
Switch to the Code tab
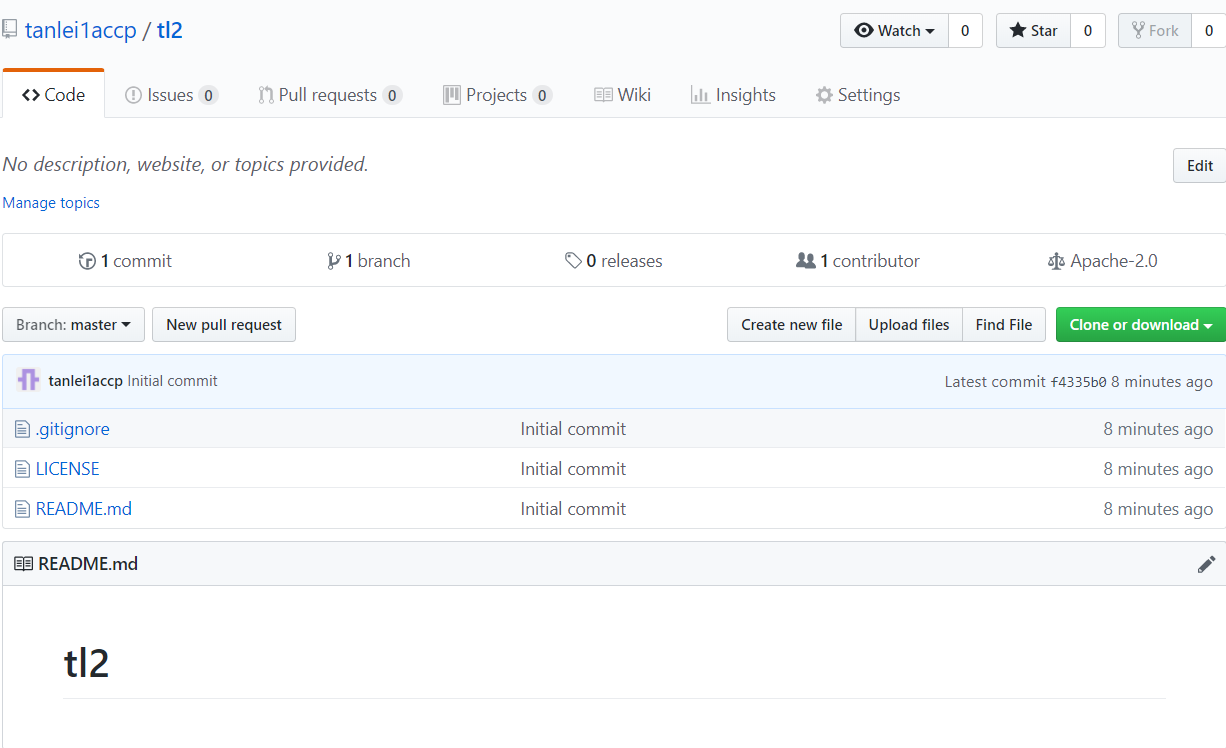54,95
